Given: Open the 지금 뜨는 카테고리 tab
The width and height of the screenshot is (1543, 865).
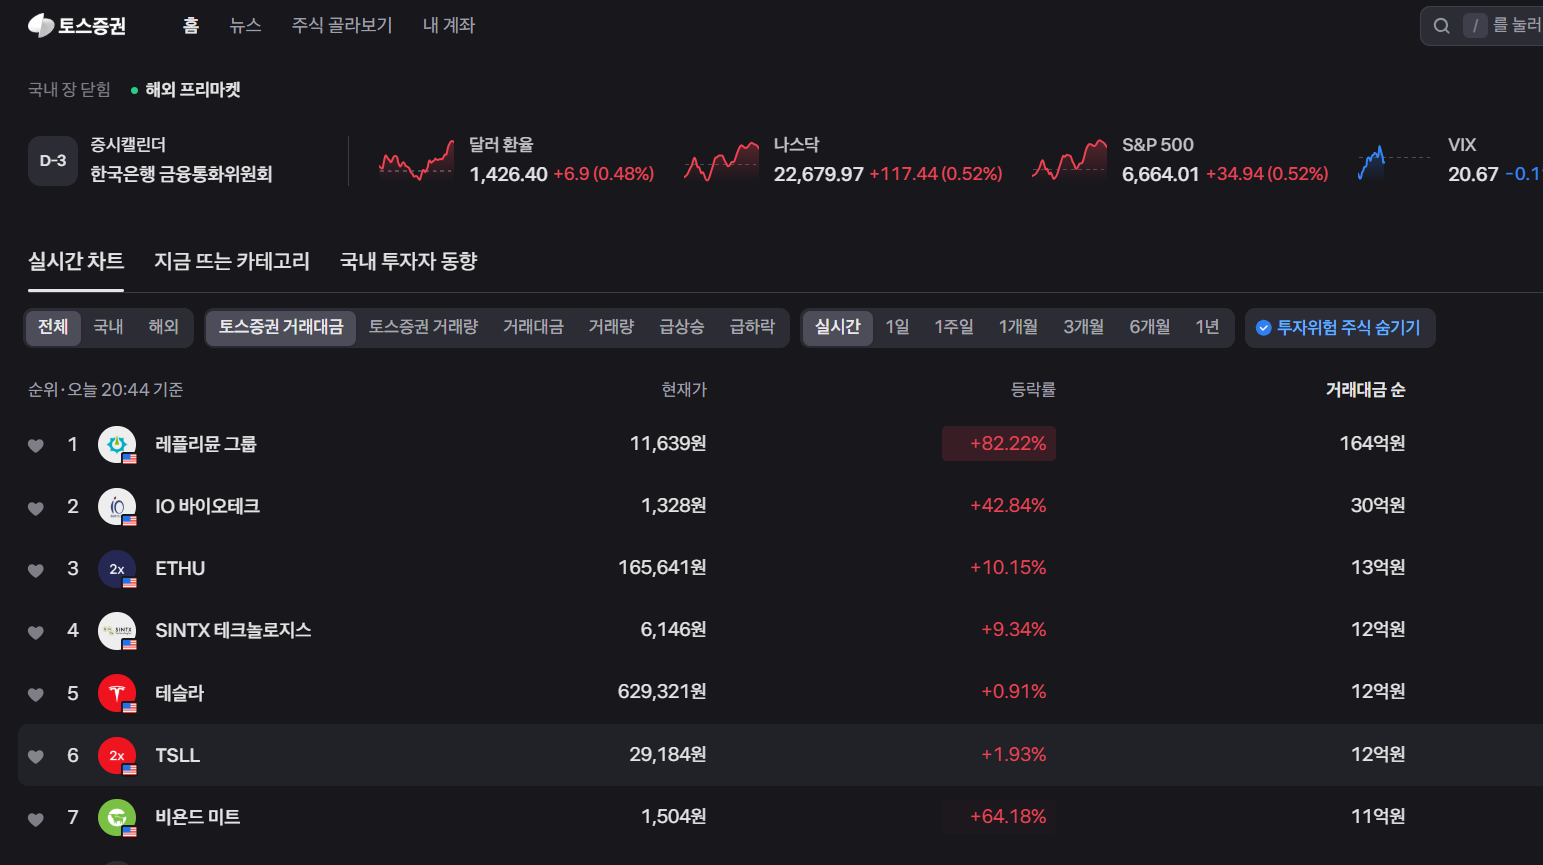Looking at the screenshot, I should point(233,261).
